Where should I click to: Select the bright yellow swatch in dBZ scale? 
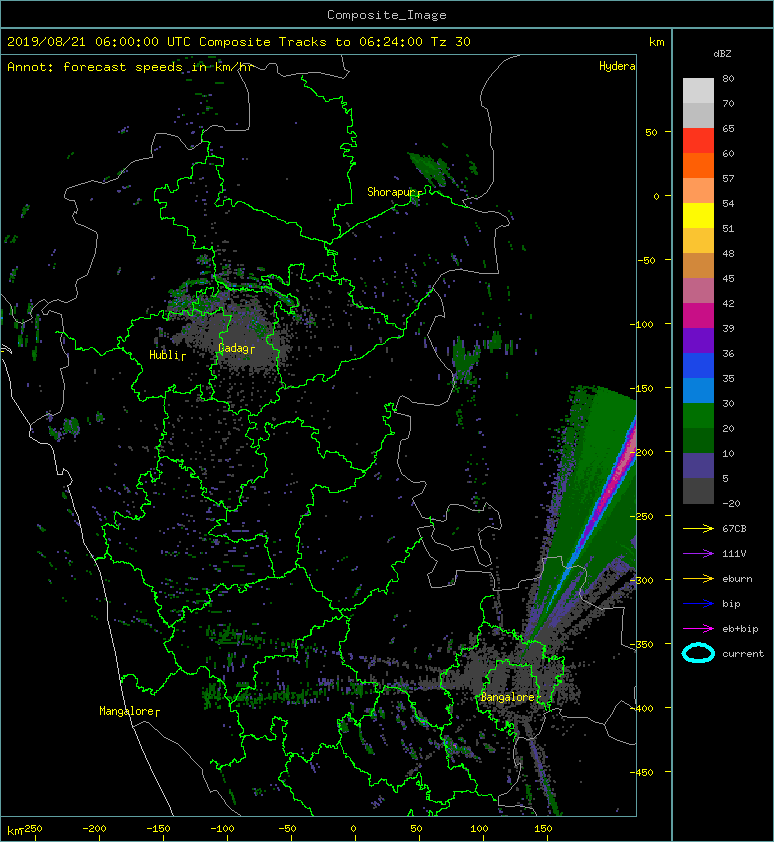pos(698,216)
